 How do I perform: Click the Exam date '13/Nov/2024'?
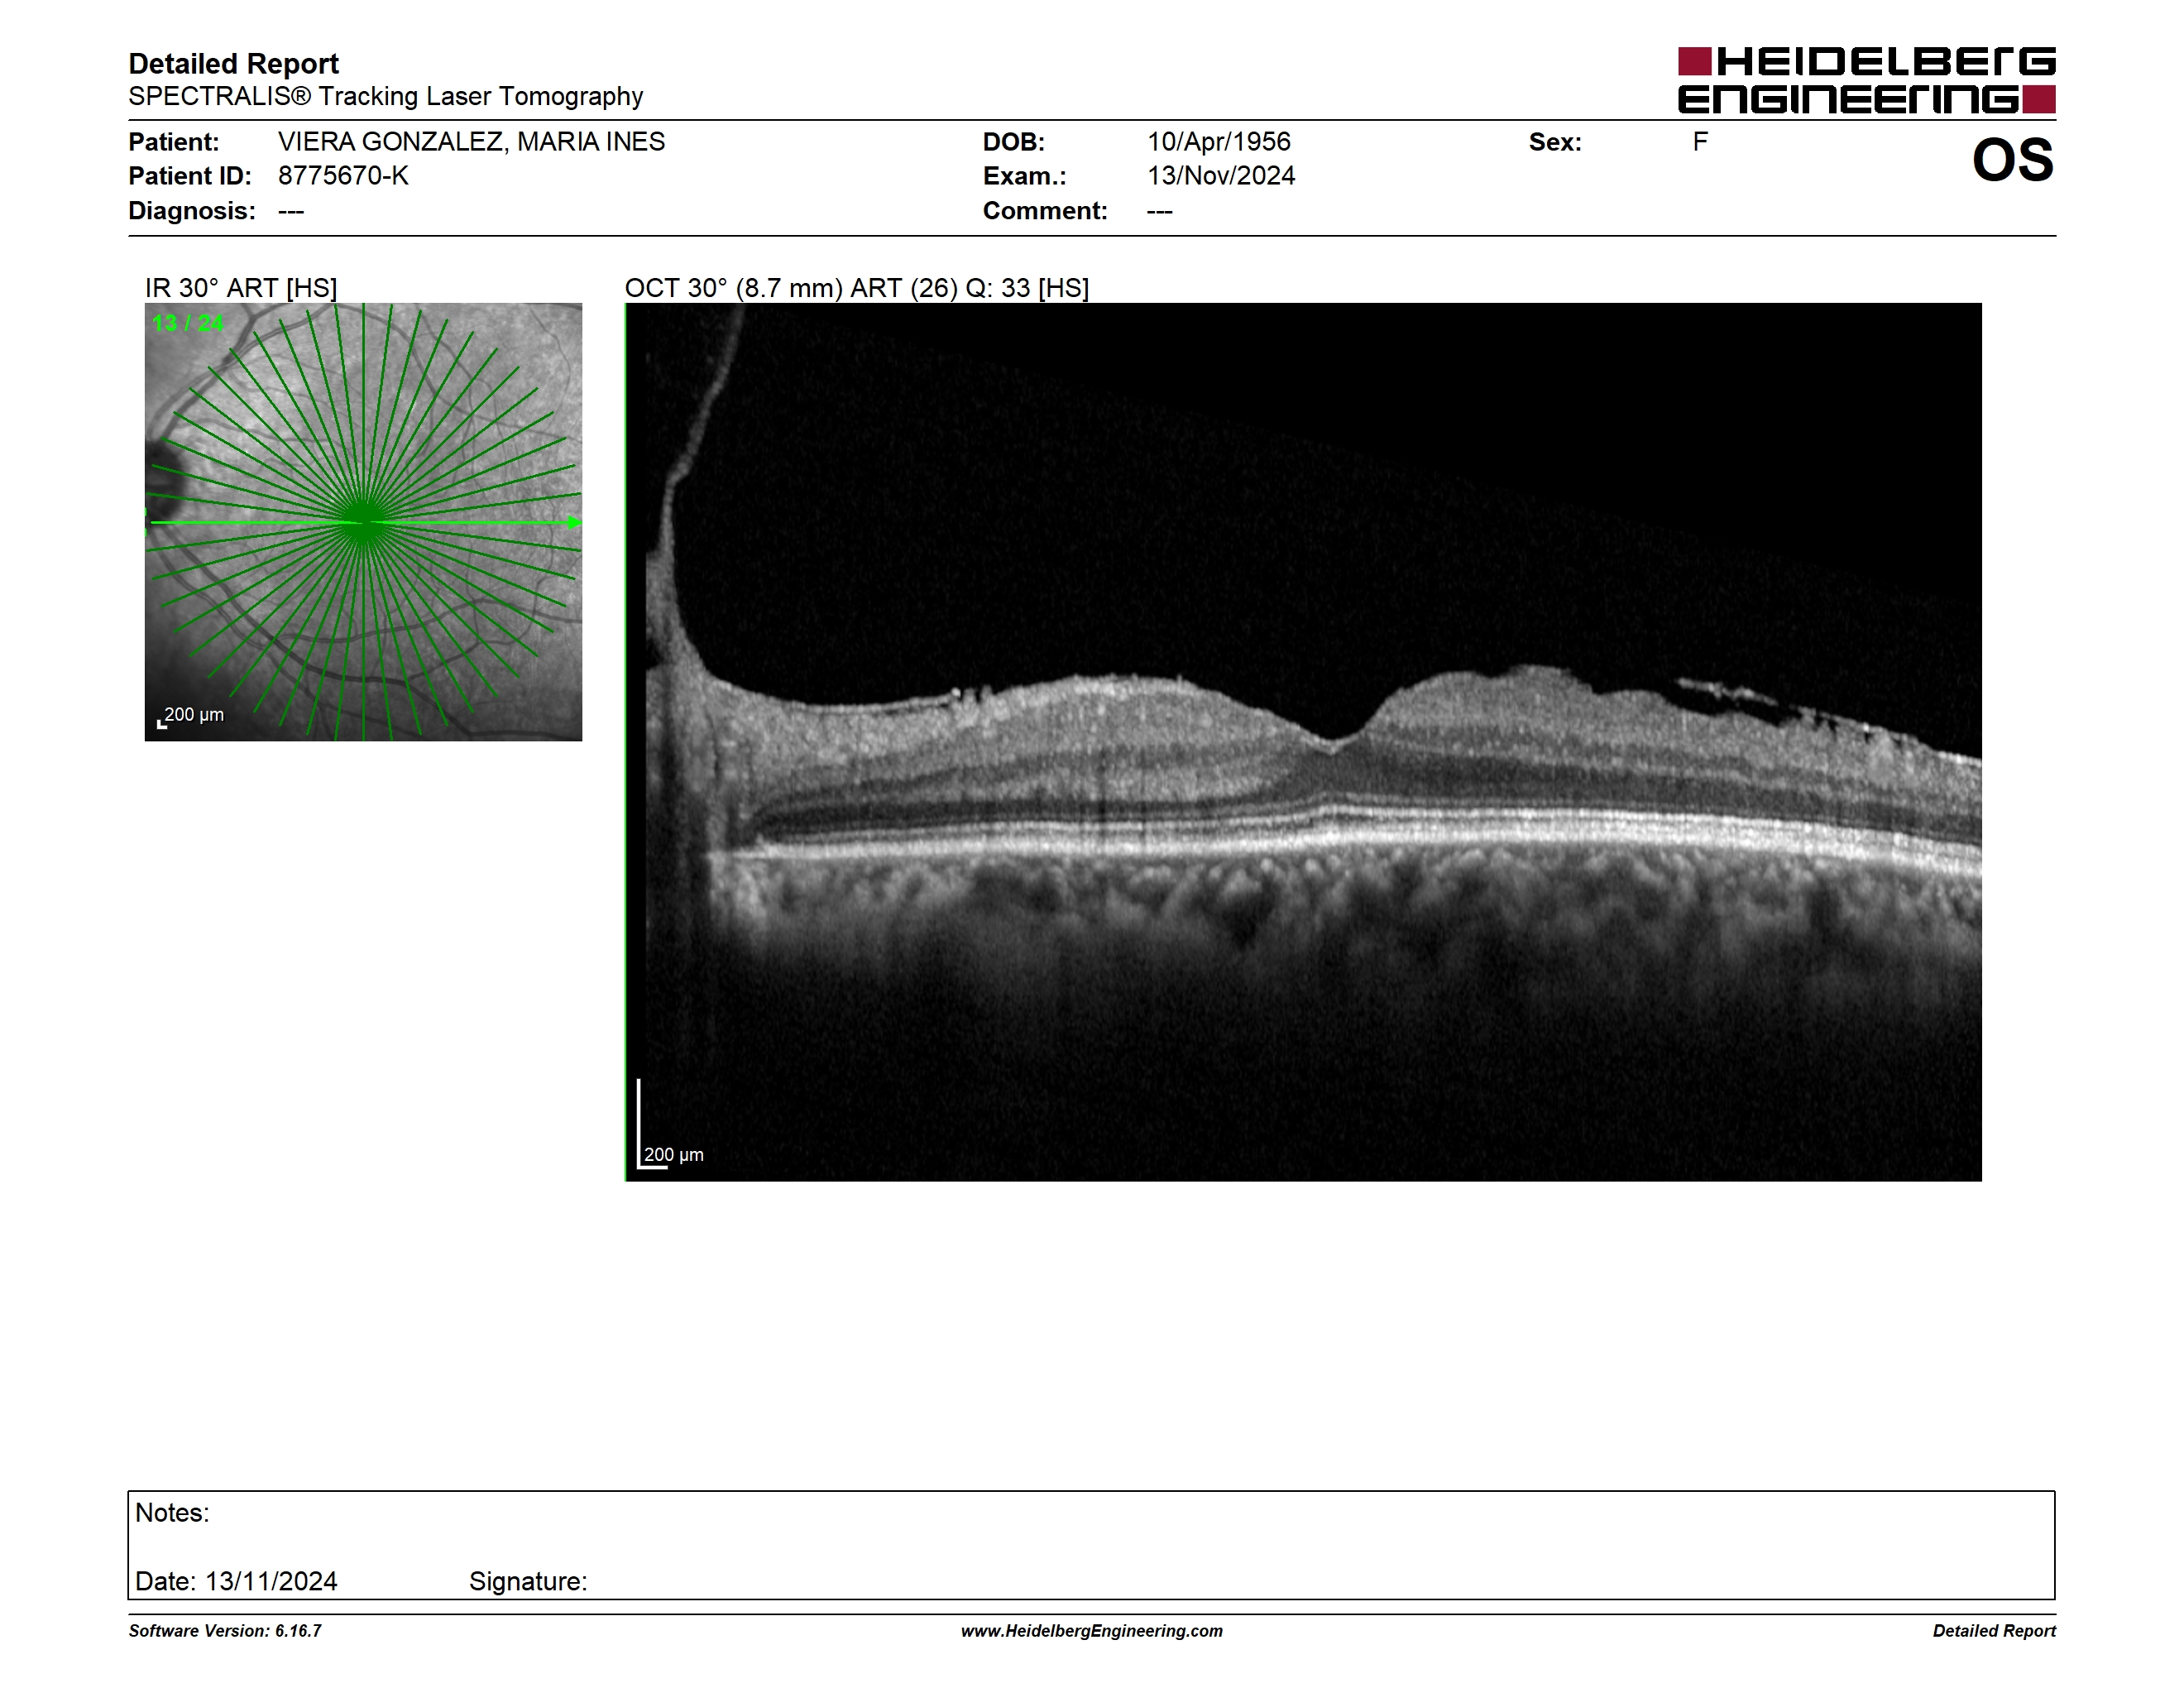point(1220,176)
